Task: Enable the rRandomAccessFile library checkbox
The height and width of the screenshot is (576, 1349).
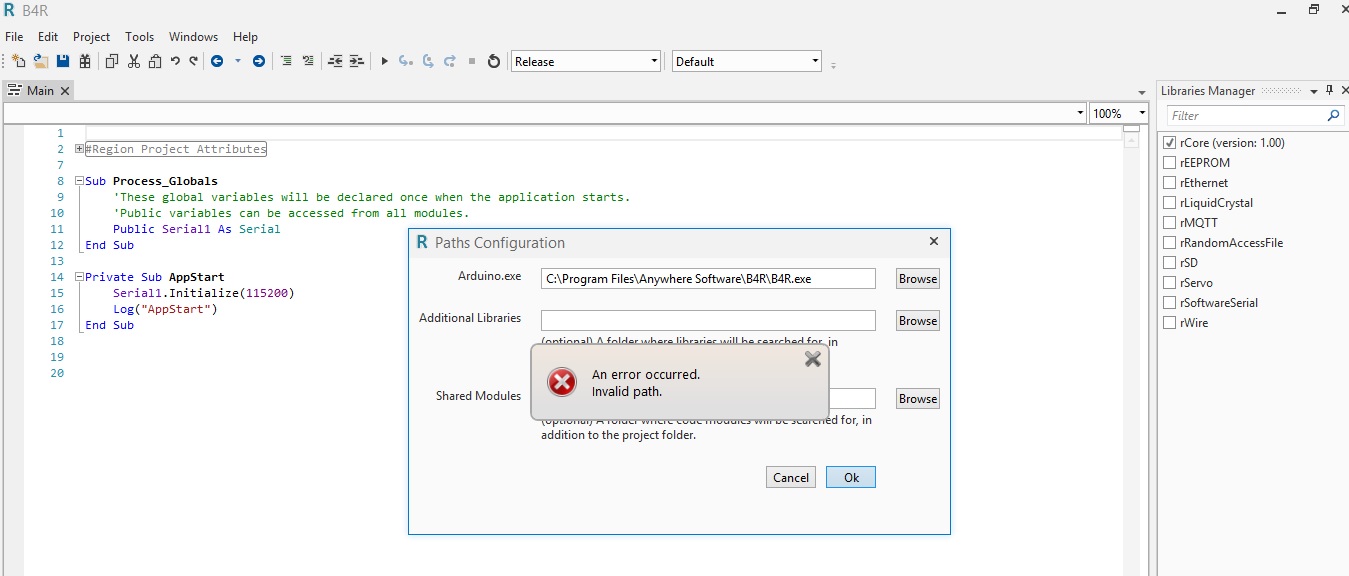Action: (x=1170, y=243)
